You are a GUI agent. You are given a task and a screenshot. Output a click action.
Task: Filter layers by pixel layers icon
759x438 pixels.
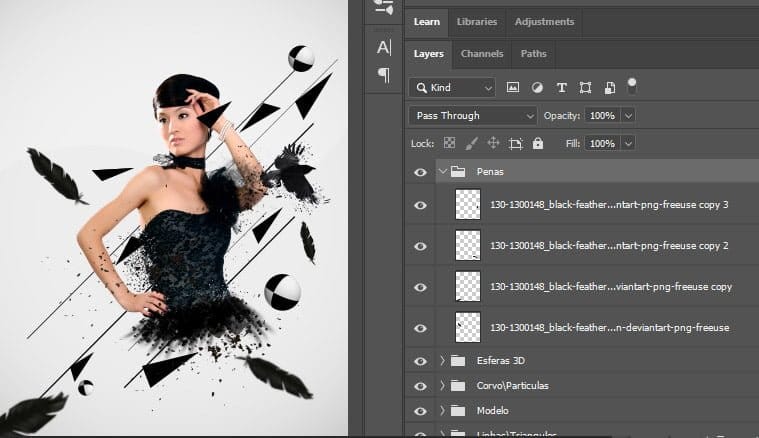[513, 88]
